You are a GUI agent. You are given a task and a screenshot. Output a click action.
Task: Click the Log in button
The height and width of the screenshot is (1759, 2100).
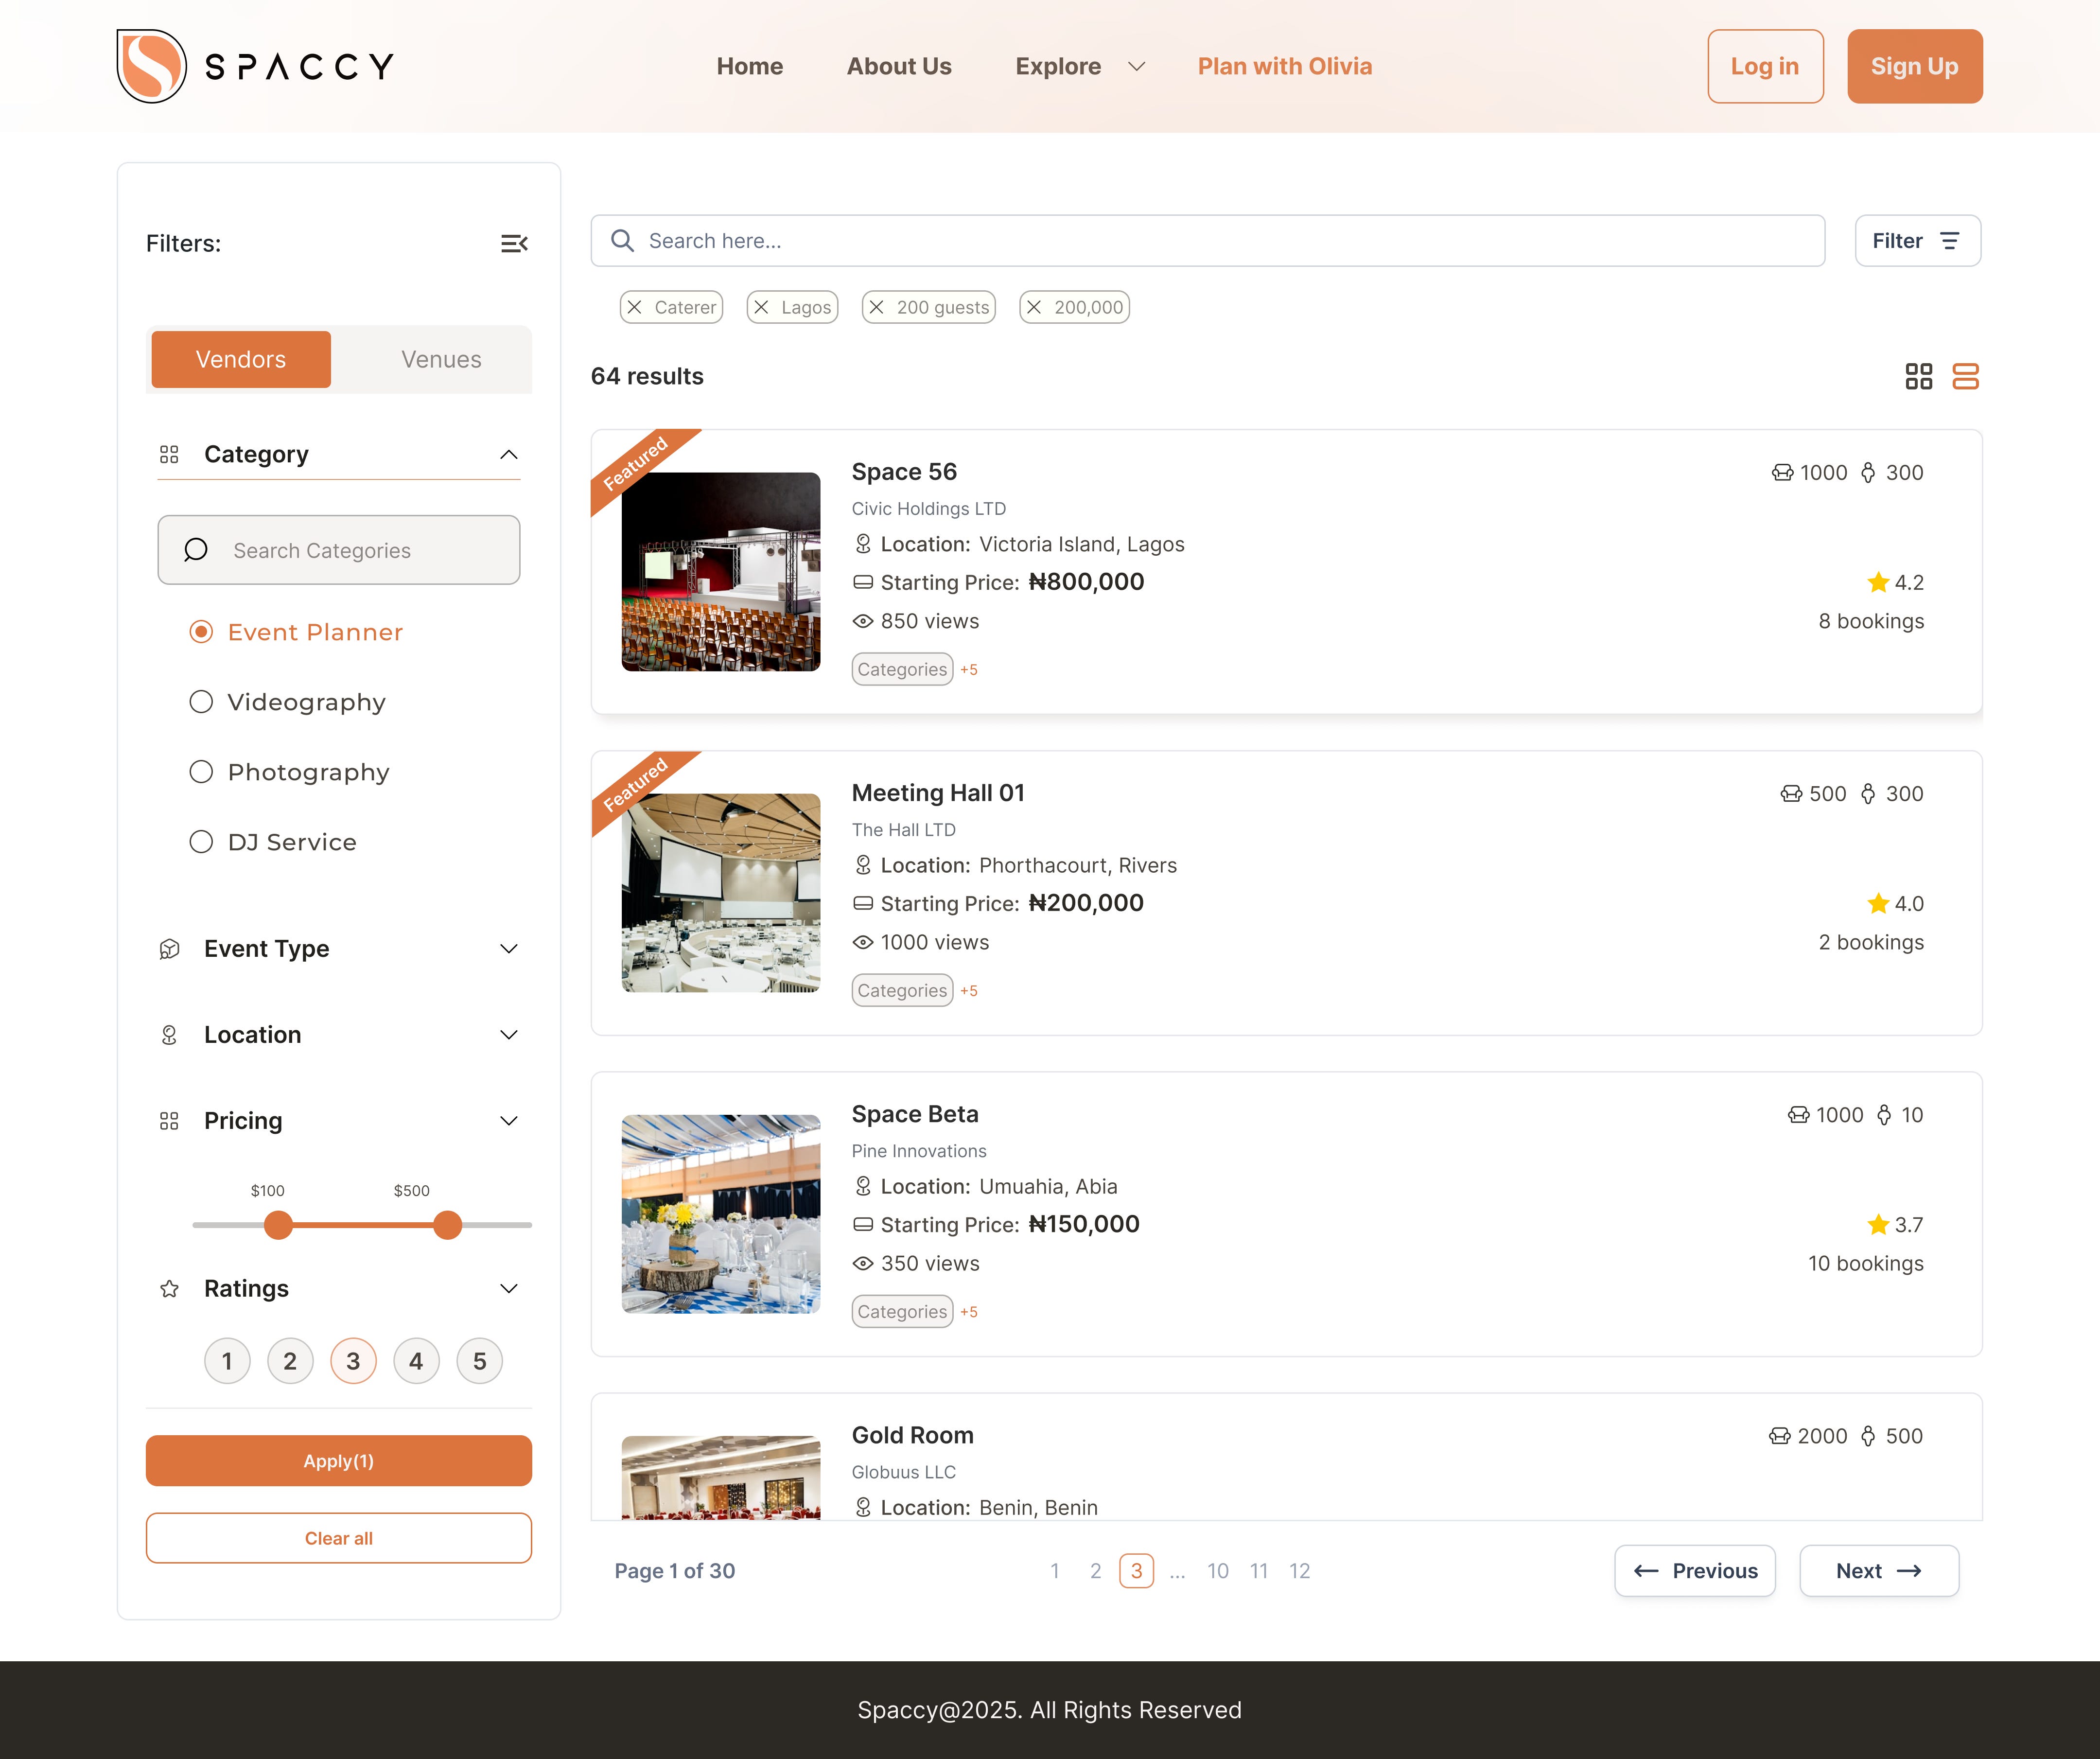(x=1765, y=66)
